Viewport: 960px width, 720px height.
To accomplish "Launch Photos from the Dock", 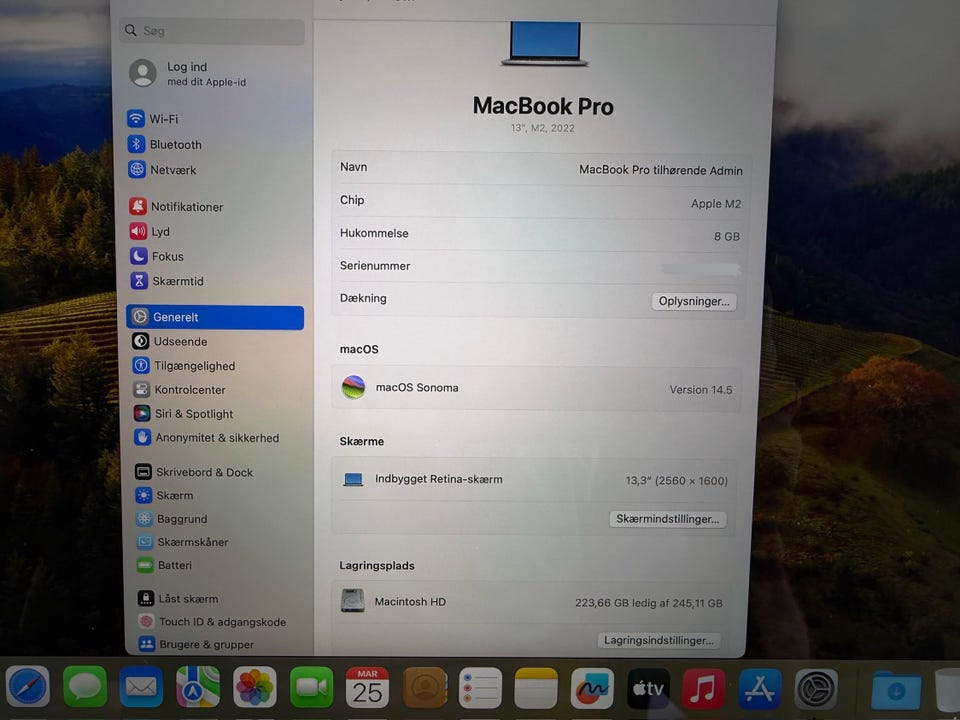I will [x=255, y=687].
